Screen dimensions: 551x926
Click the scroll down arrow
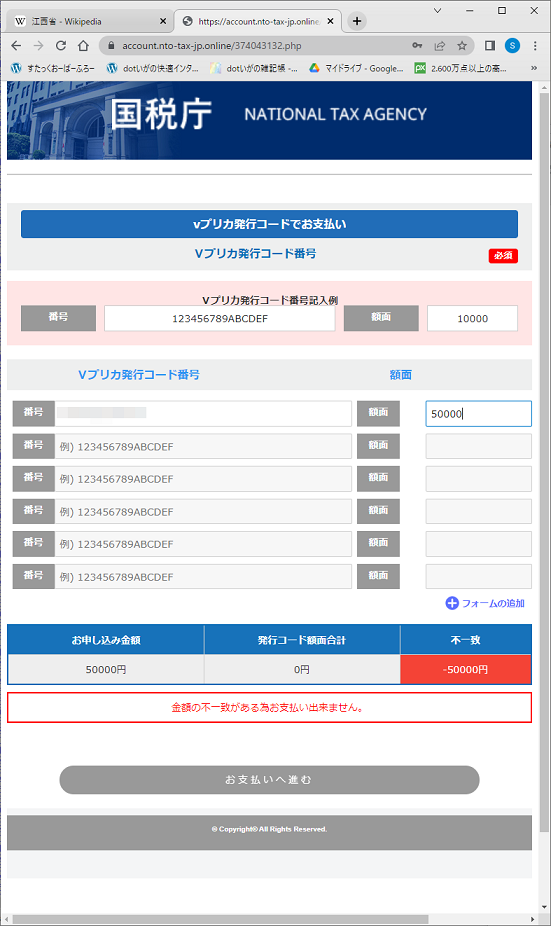(544, 908)
